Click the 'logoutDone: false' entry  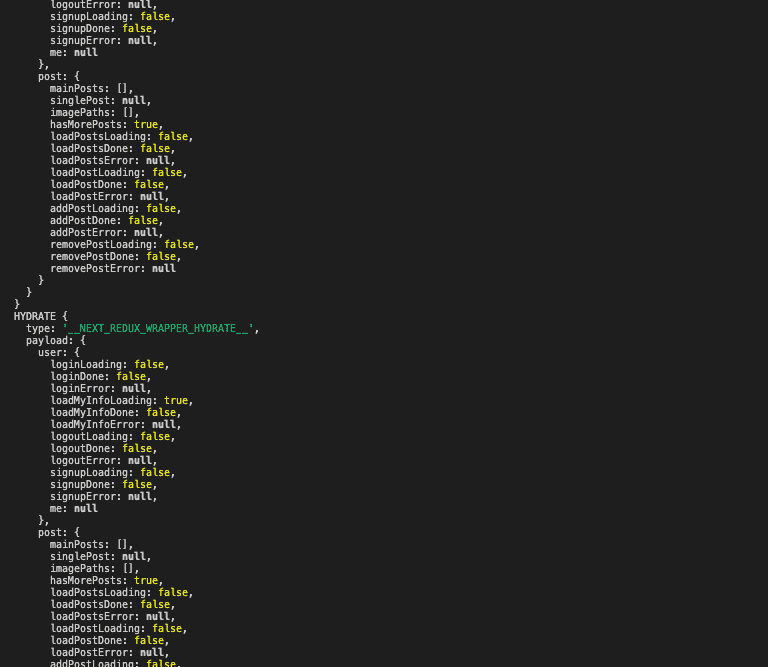point(103,449)
